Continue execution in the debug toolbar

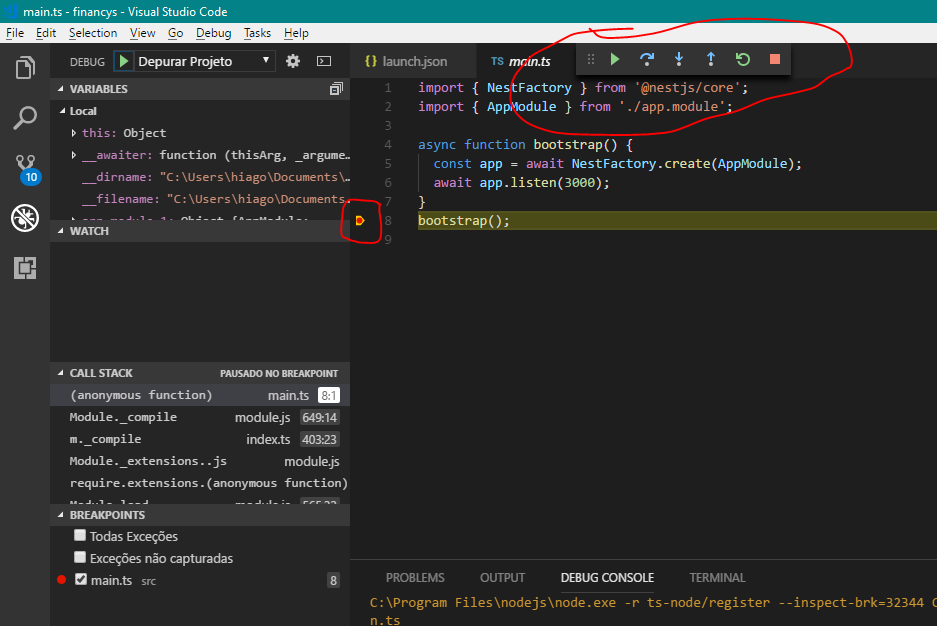tap(615, 59)
